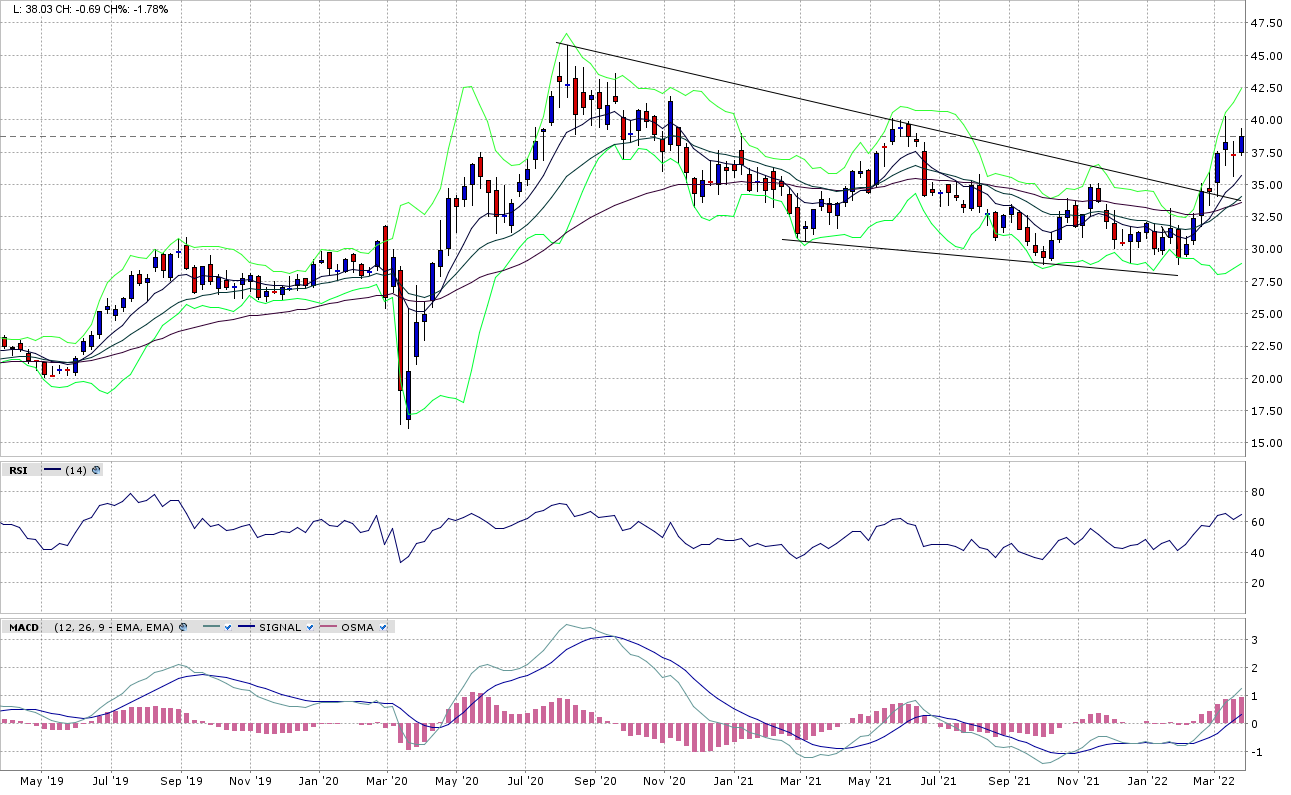The image size is (1291, 795).
Task: Select the teal MACD line color swatch
Action: [x=210, y=627]
